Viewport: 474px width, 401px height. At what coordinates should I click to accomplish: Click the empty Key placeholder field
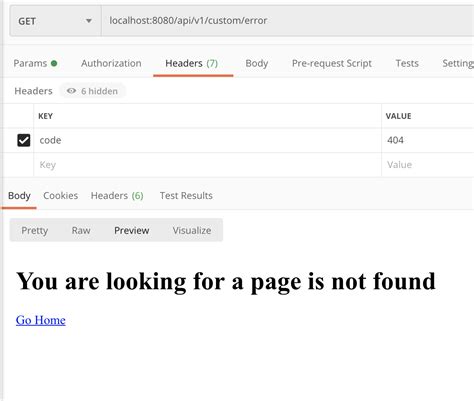207,165
